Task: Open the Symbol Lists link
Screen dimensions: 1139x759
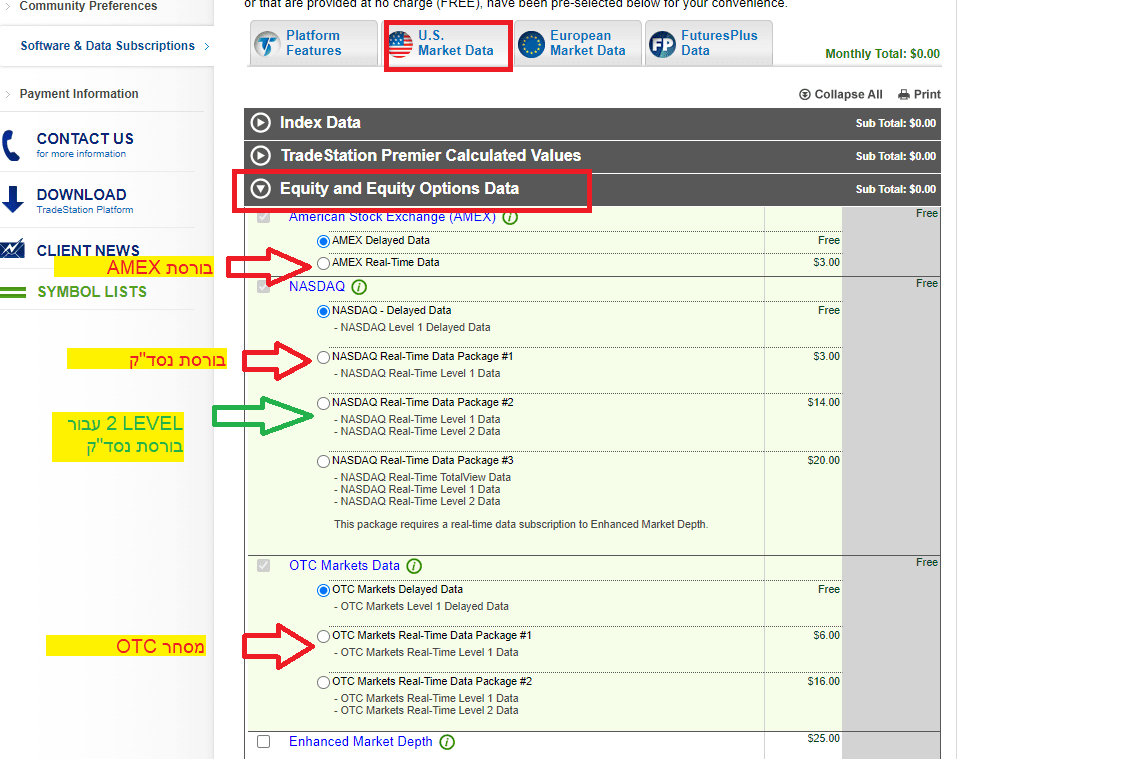Action: [x=91, y=292]
